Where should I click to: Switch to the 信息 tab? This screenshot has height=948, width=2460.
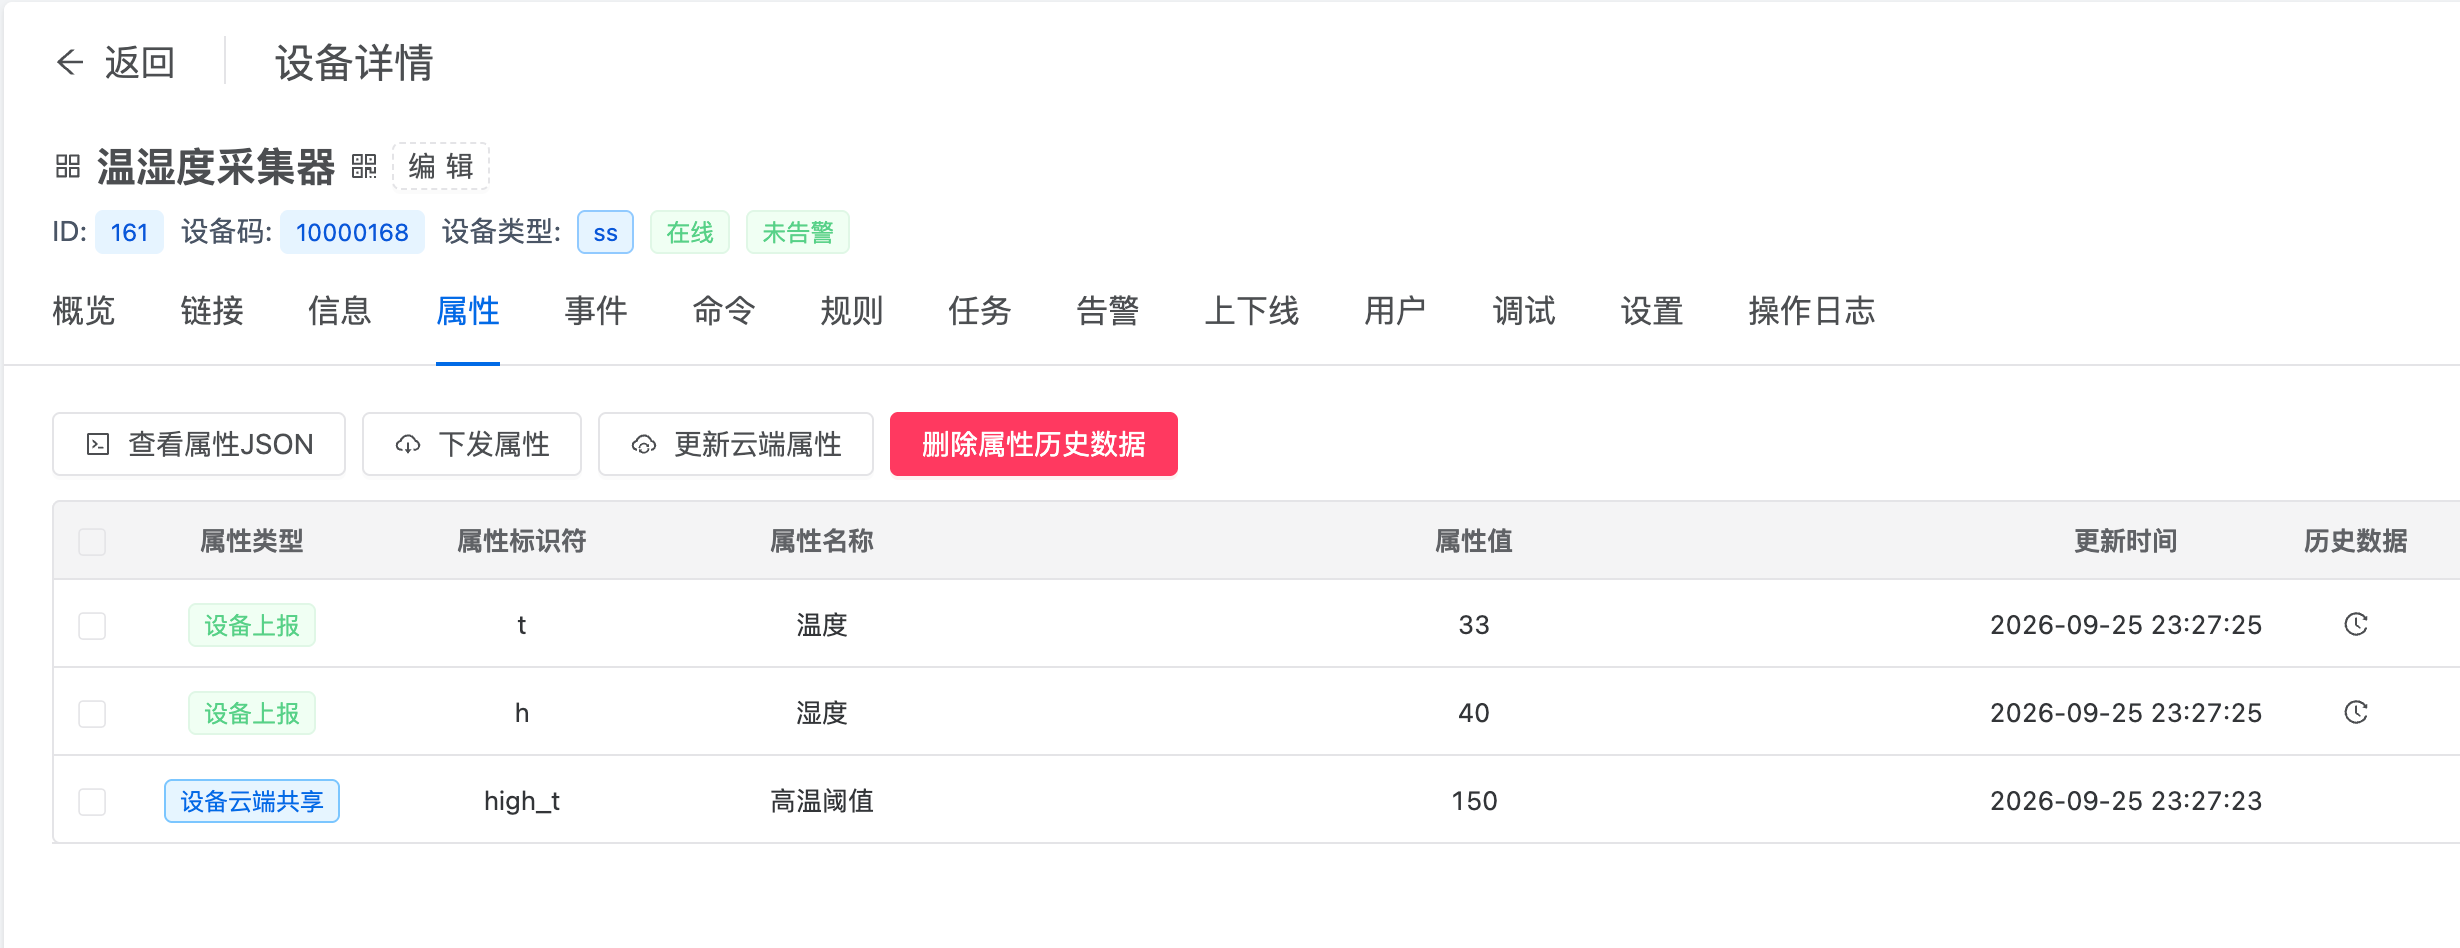[340, 311]
